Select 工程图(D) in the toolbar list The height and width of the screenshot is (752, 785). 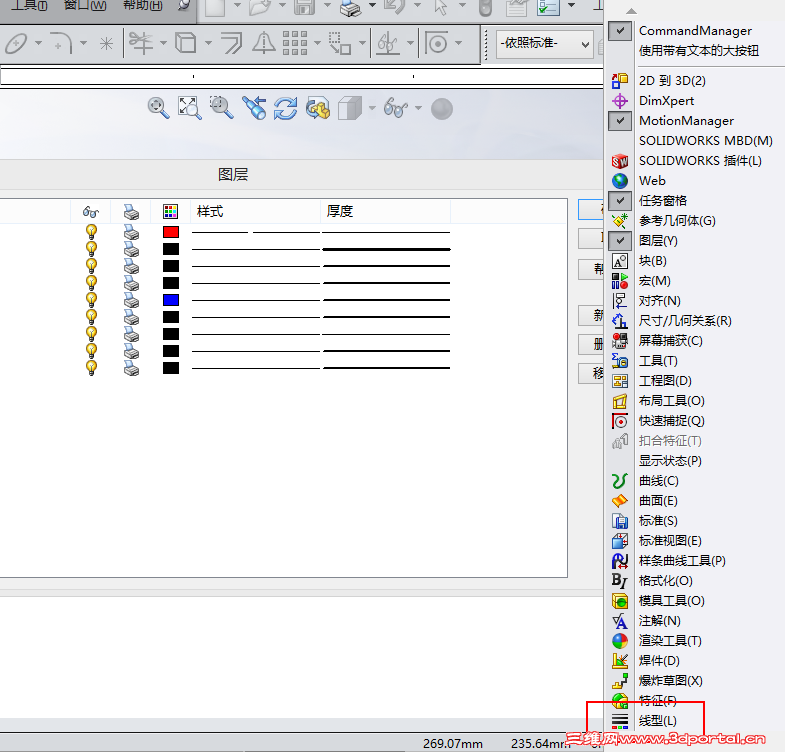[x=665, y=381]
